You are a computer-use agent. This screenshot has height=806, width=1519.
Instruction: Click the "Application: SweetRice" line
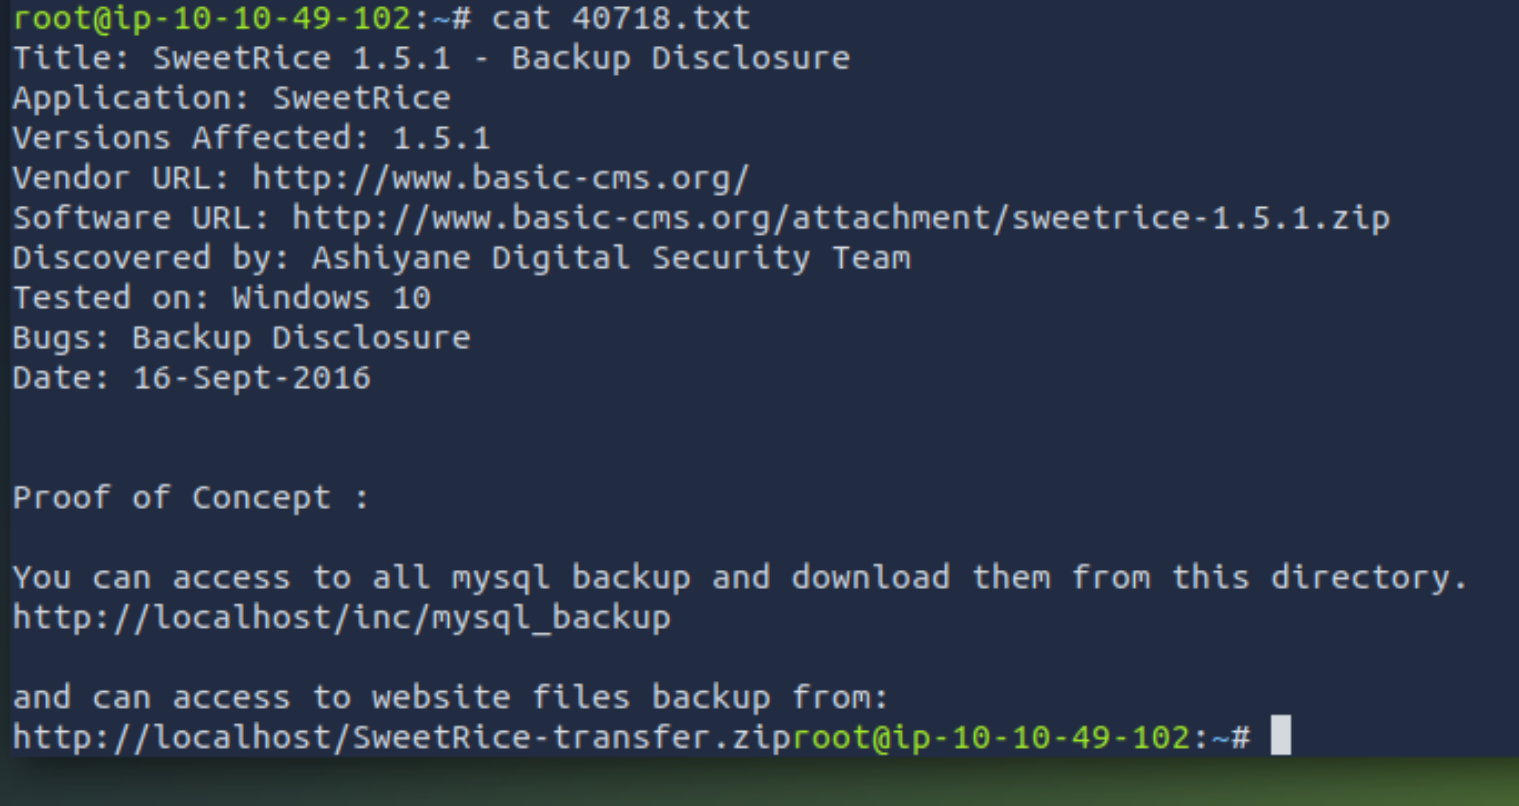pyautogui.click(x=231, y=98)
